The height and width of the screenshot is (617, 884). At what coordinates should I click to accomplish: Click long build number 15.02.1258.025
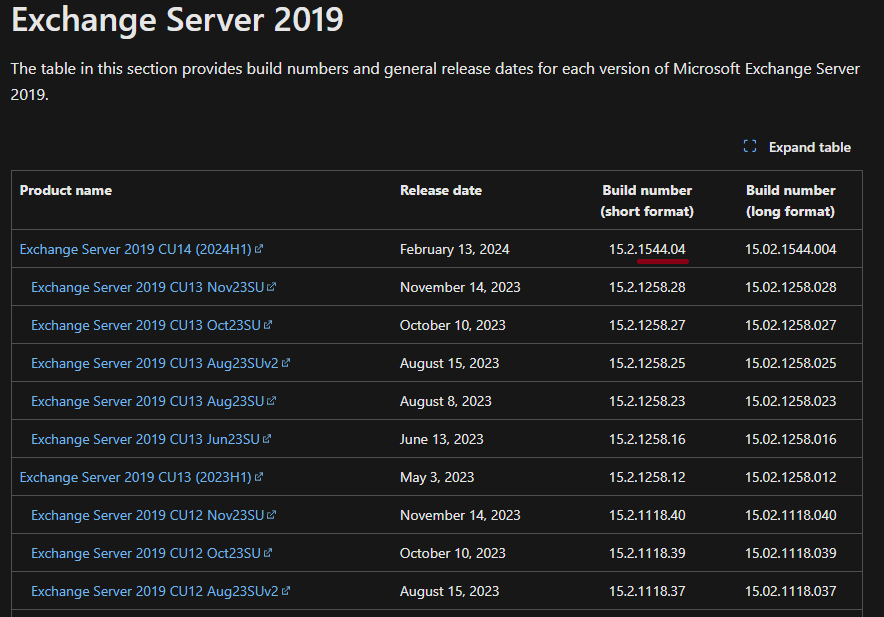pyautogui.click(x=790, y=363)
